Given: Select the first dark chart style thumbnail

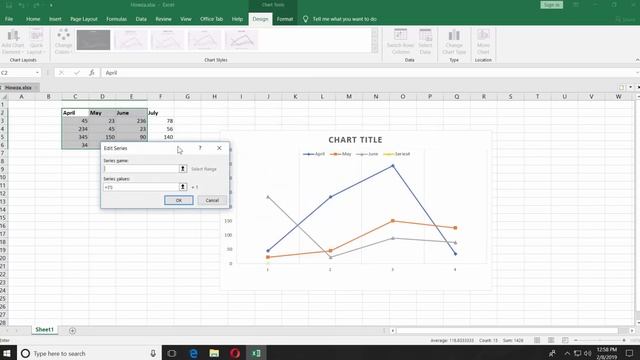Looking at the screenshot, I should pos(93,40).
